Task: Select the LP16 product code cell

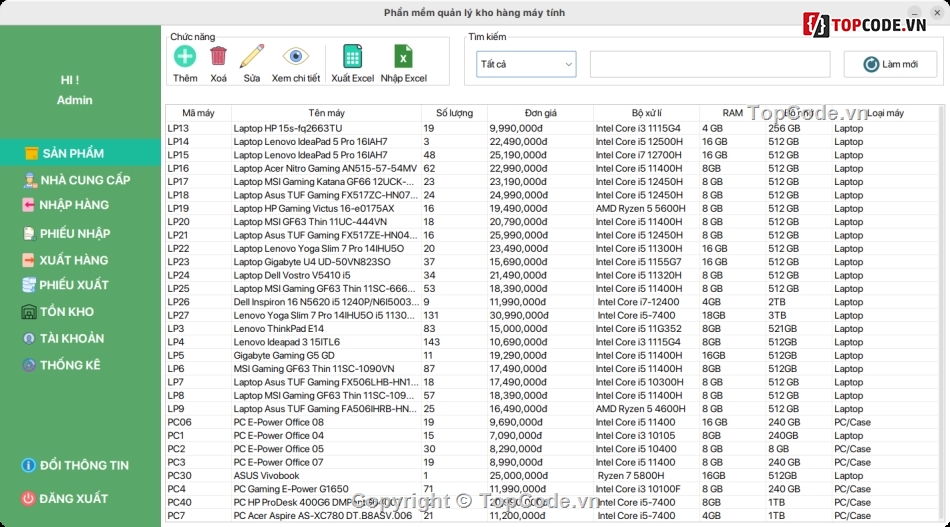Action: (198, 168)
